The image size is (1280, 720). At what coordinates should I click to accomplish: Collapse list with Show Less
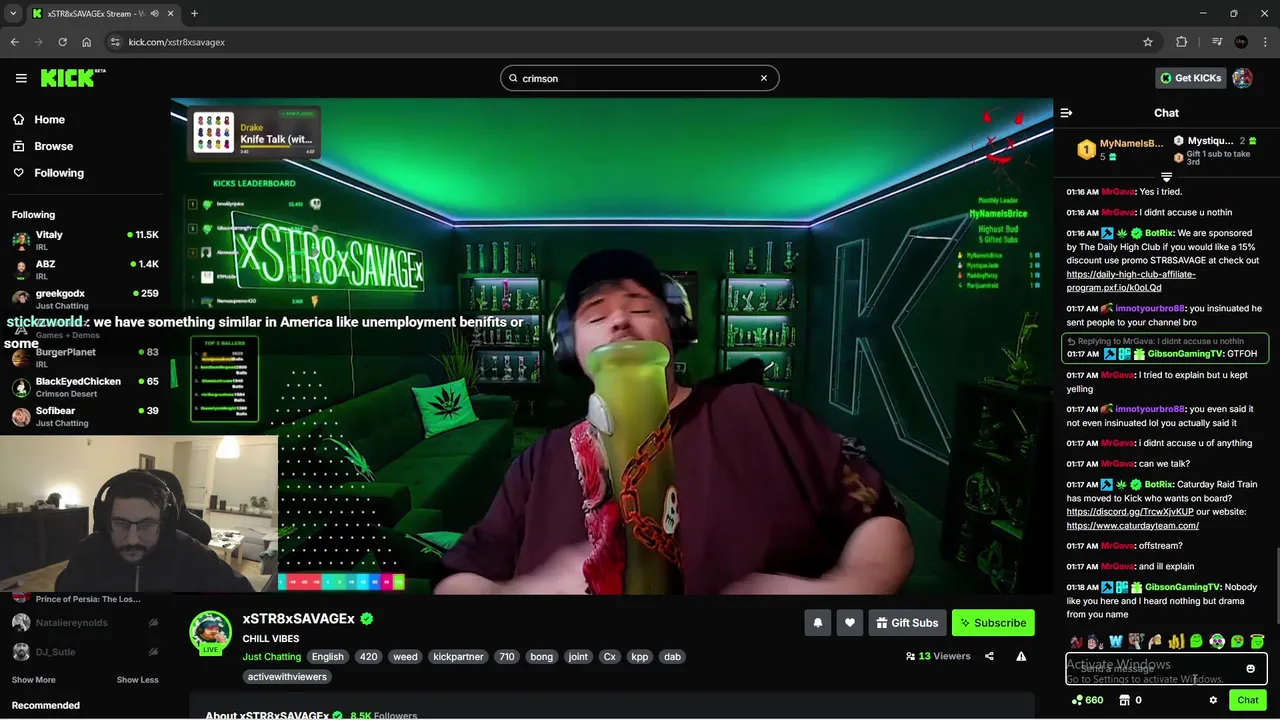[x=137, y=680]
